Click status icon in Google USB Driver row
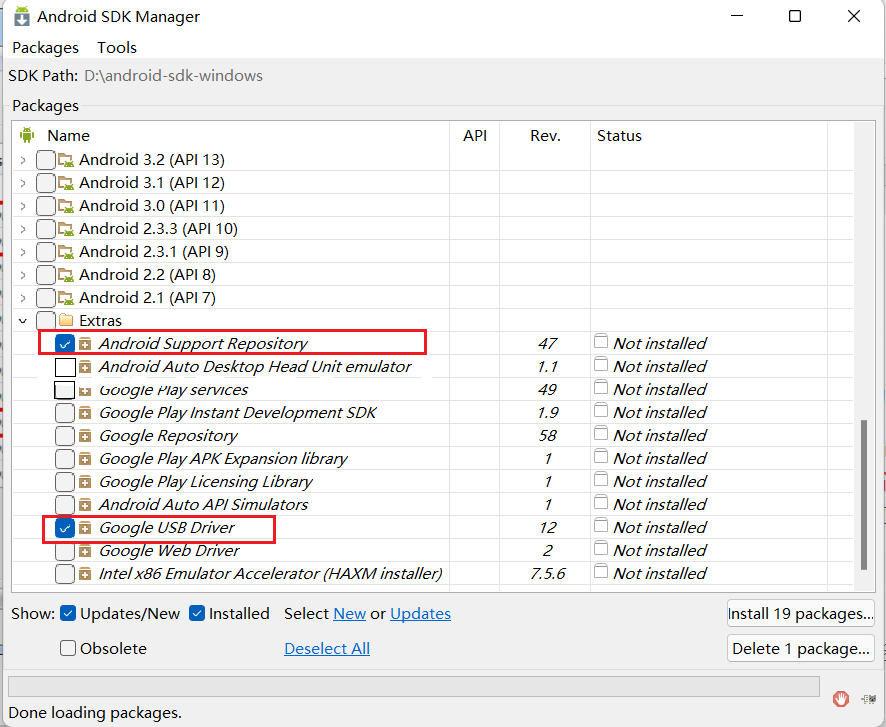Image resolution: width=886 pixels, height=727 pixels. coord(601,525)
